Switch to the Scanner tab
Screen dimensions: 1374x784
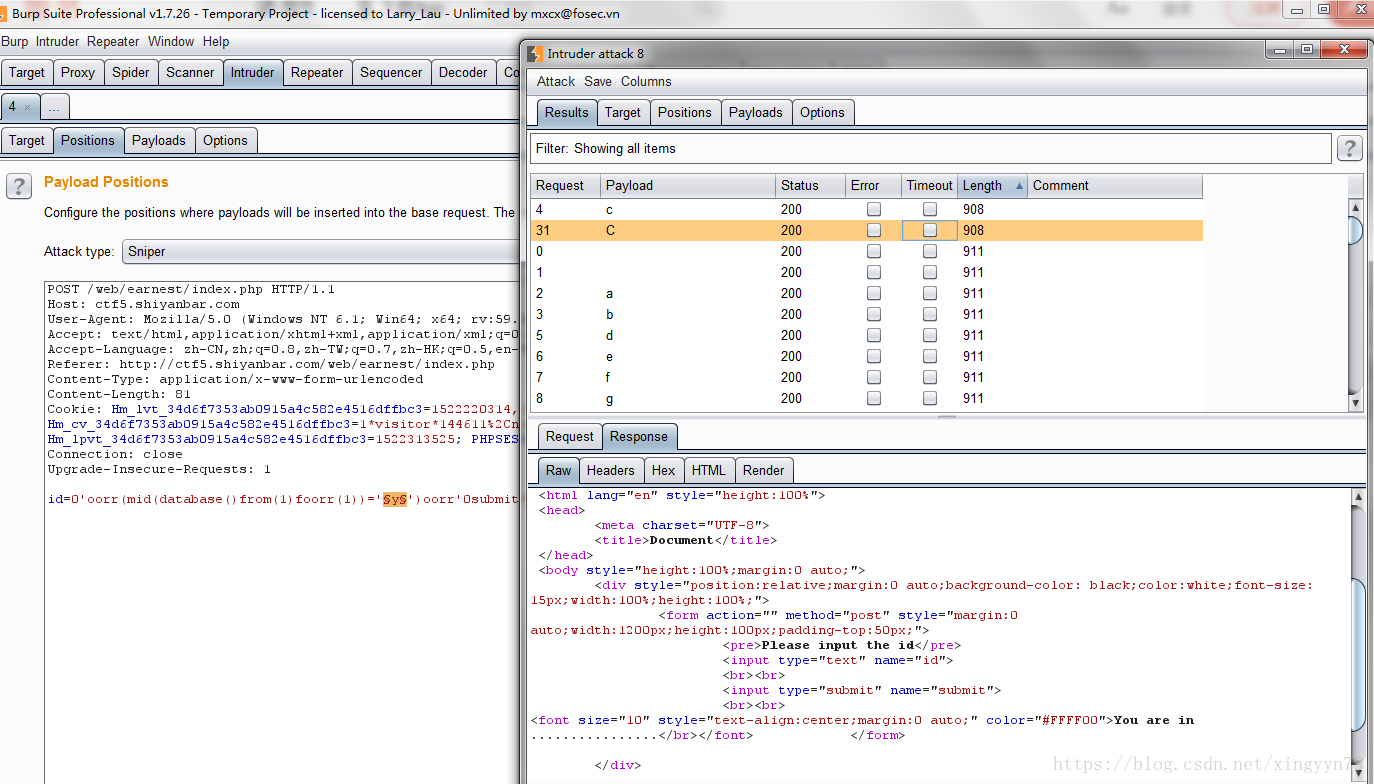pyautogui.click(x=190, y=72)
